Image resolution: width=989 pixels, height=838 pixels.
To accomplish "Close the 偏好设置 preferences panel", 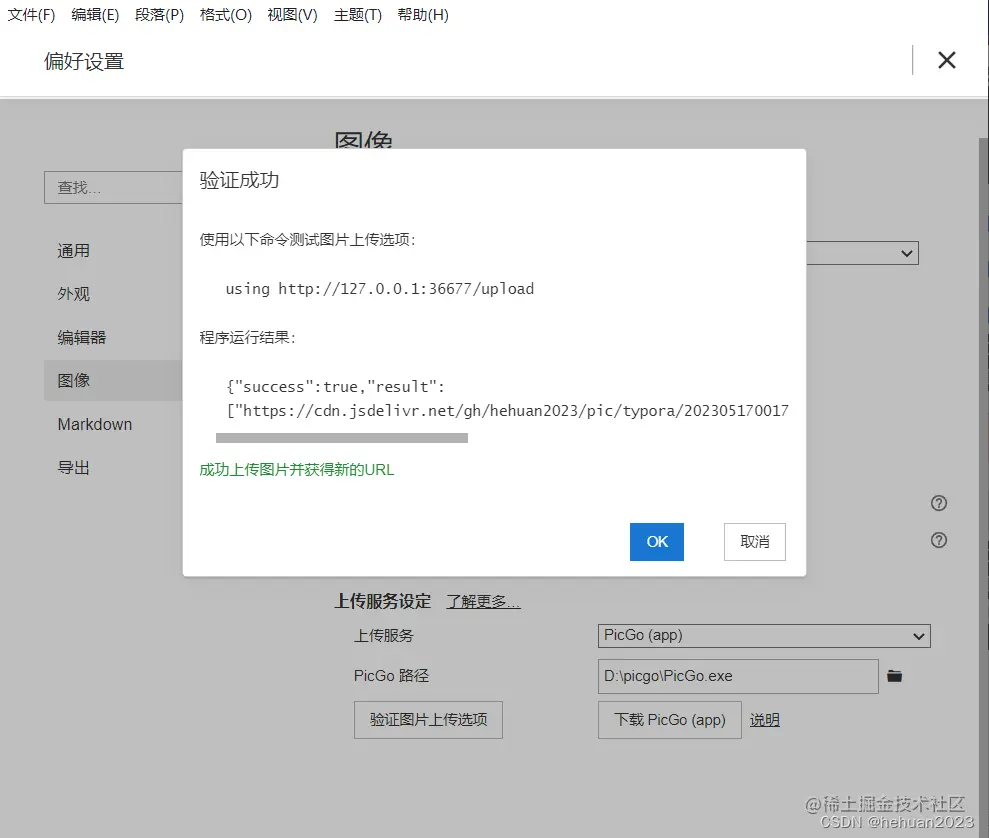I will coord(947,61).
